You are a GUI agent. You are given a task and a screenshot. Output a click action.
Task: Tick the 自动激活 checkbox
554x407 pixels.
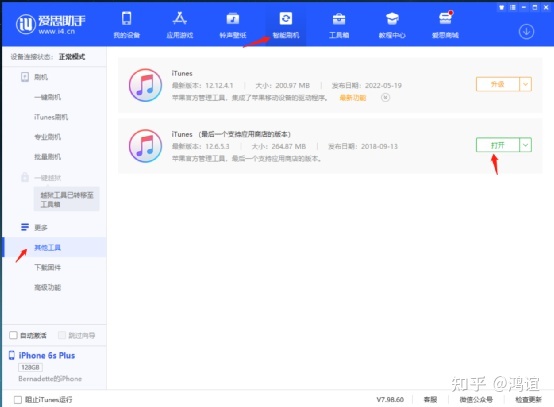tap(13, 335)
